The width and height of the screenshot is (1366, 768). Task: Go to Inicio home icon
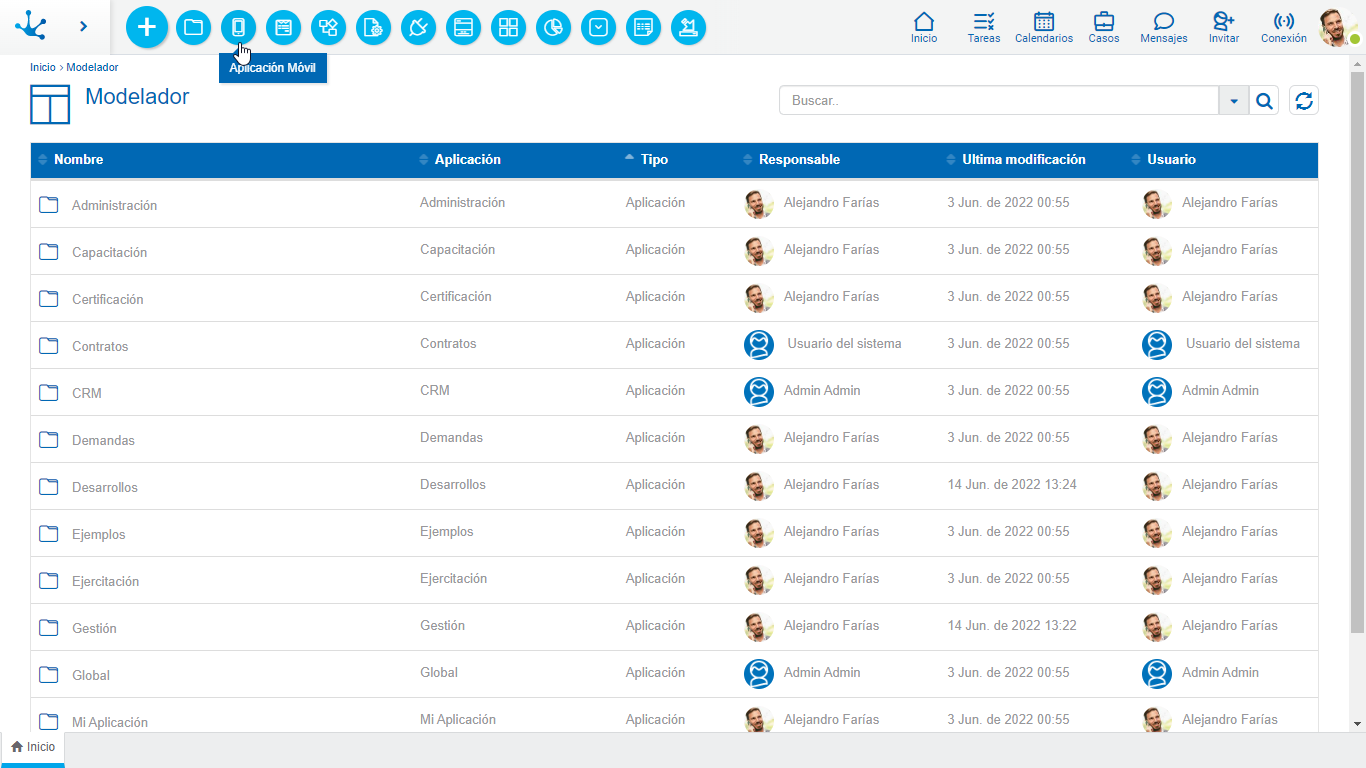point(924,27)
